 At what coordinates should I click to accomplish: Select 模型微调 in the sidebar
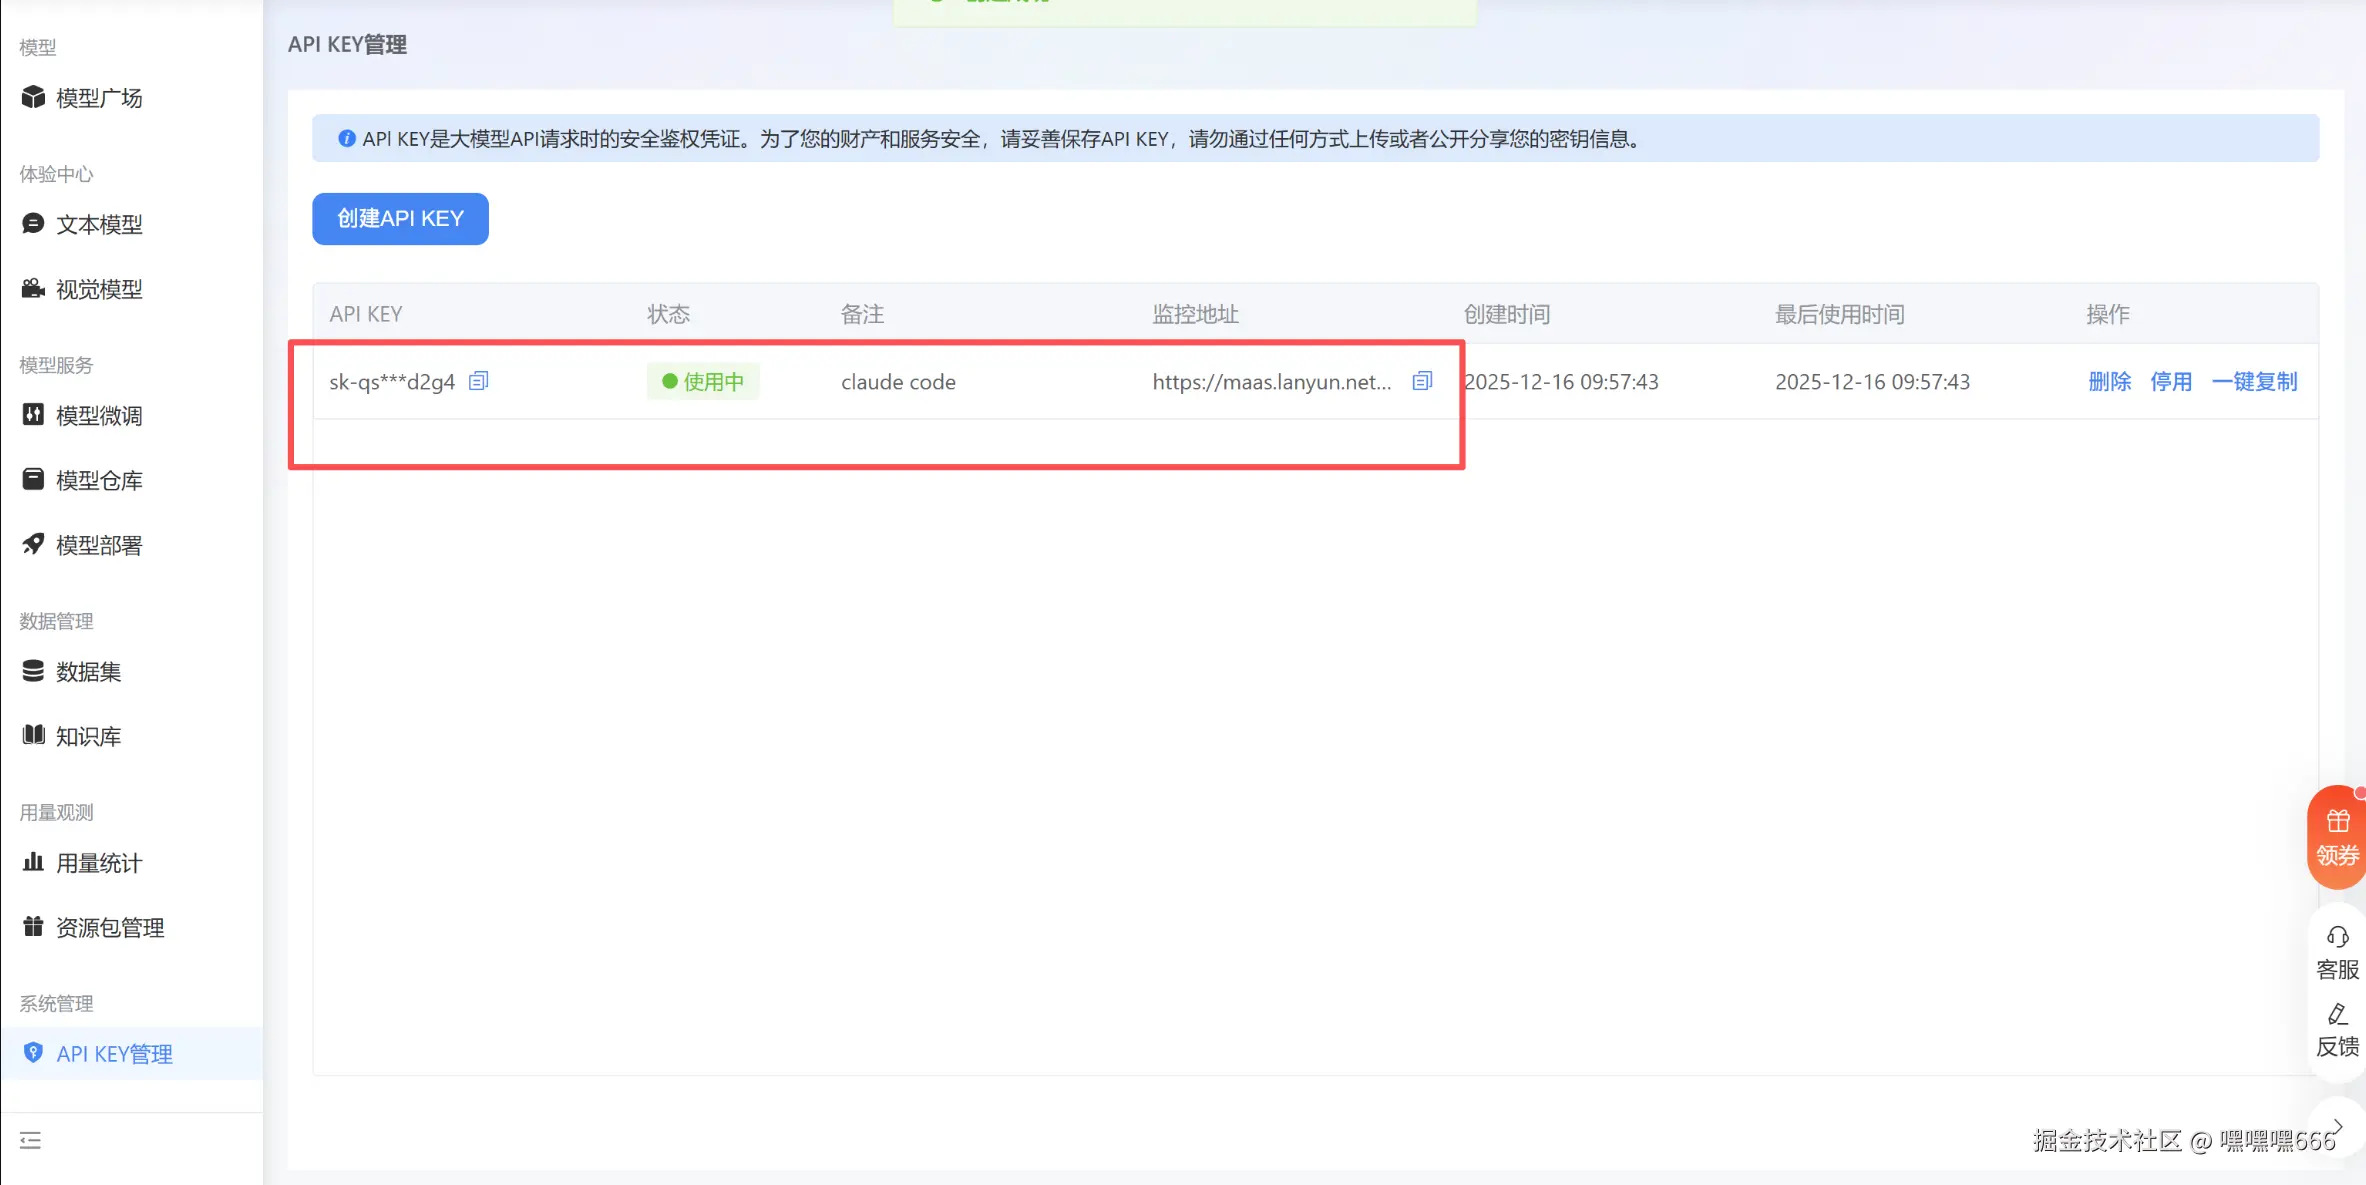98,415
